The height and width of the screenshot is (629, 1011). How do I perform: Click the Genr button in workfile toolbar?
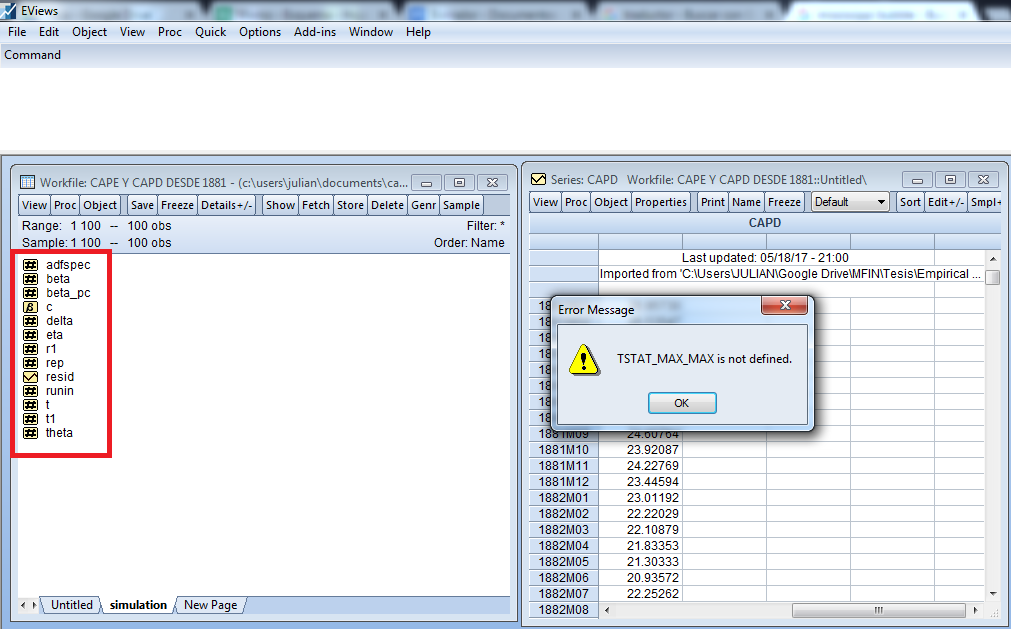click(x=423, y=205)
